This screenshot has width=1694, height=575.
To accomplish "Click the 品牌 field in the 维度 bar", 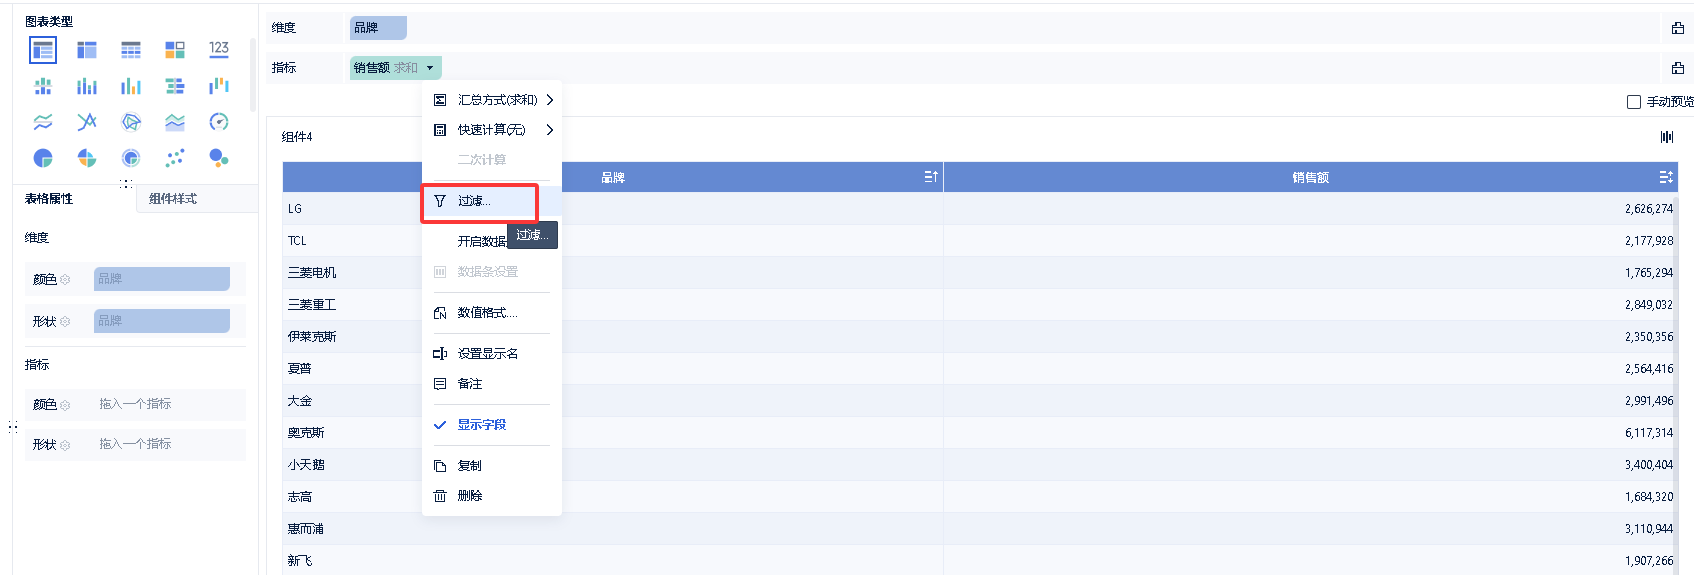I will [378, 28].
